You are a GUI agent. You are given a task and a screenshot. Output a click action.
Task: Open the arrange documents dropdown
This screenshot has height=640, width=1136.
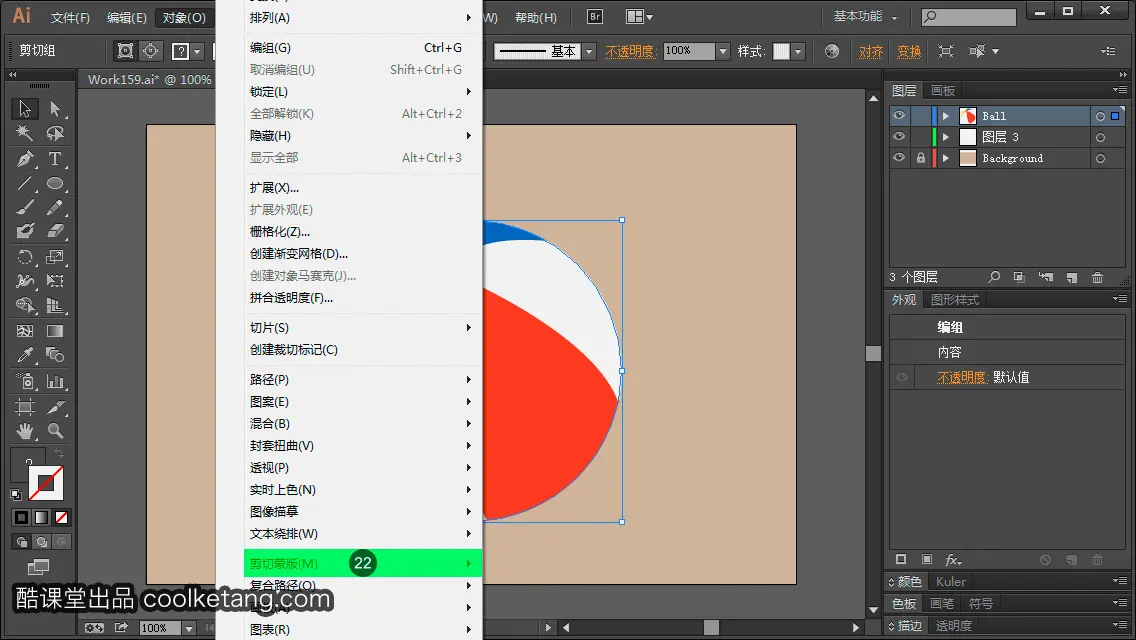[639, 16]
